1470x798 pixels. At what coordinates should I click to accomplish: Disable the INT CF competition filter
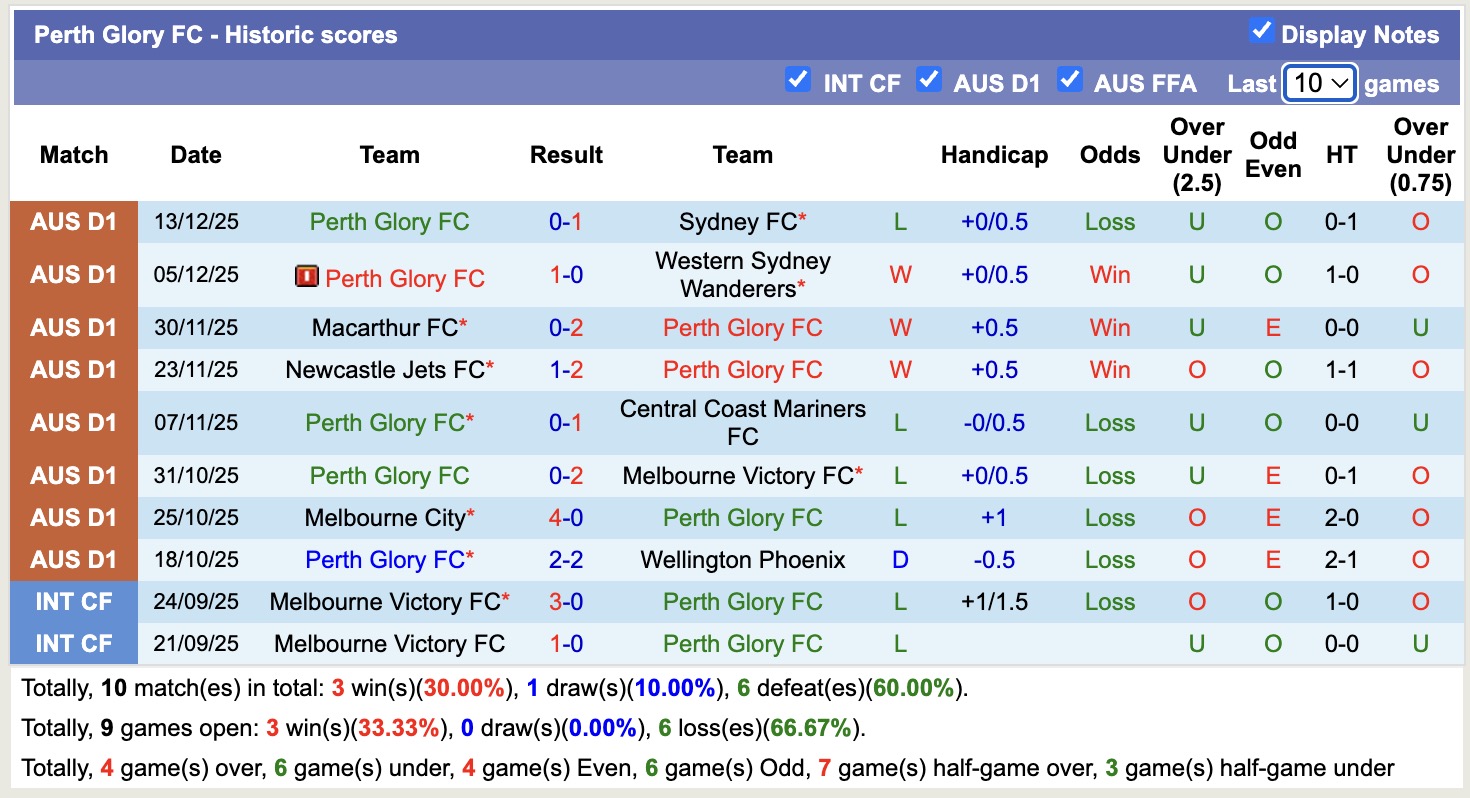point(798,82)
